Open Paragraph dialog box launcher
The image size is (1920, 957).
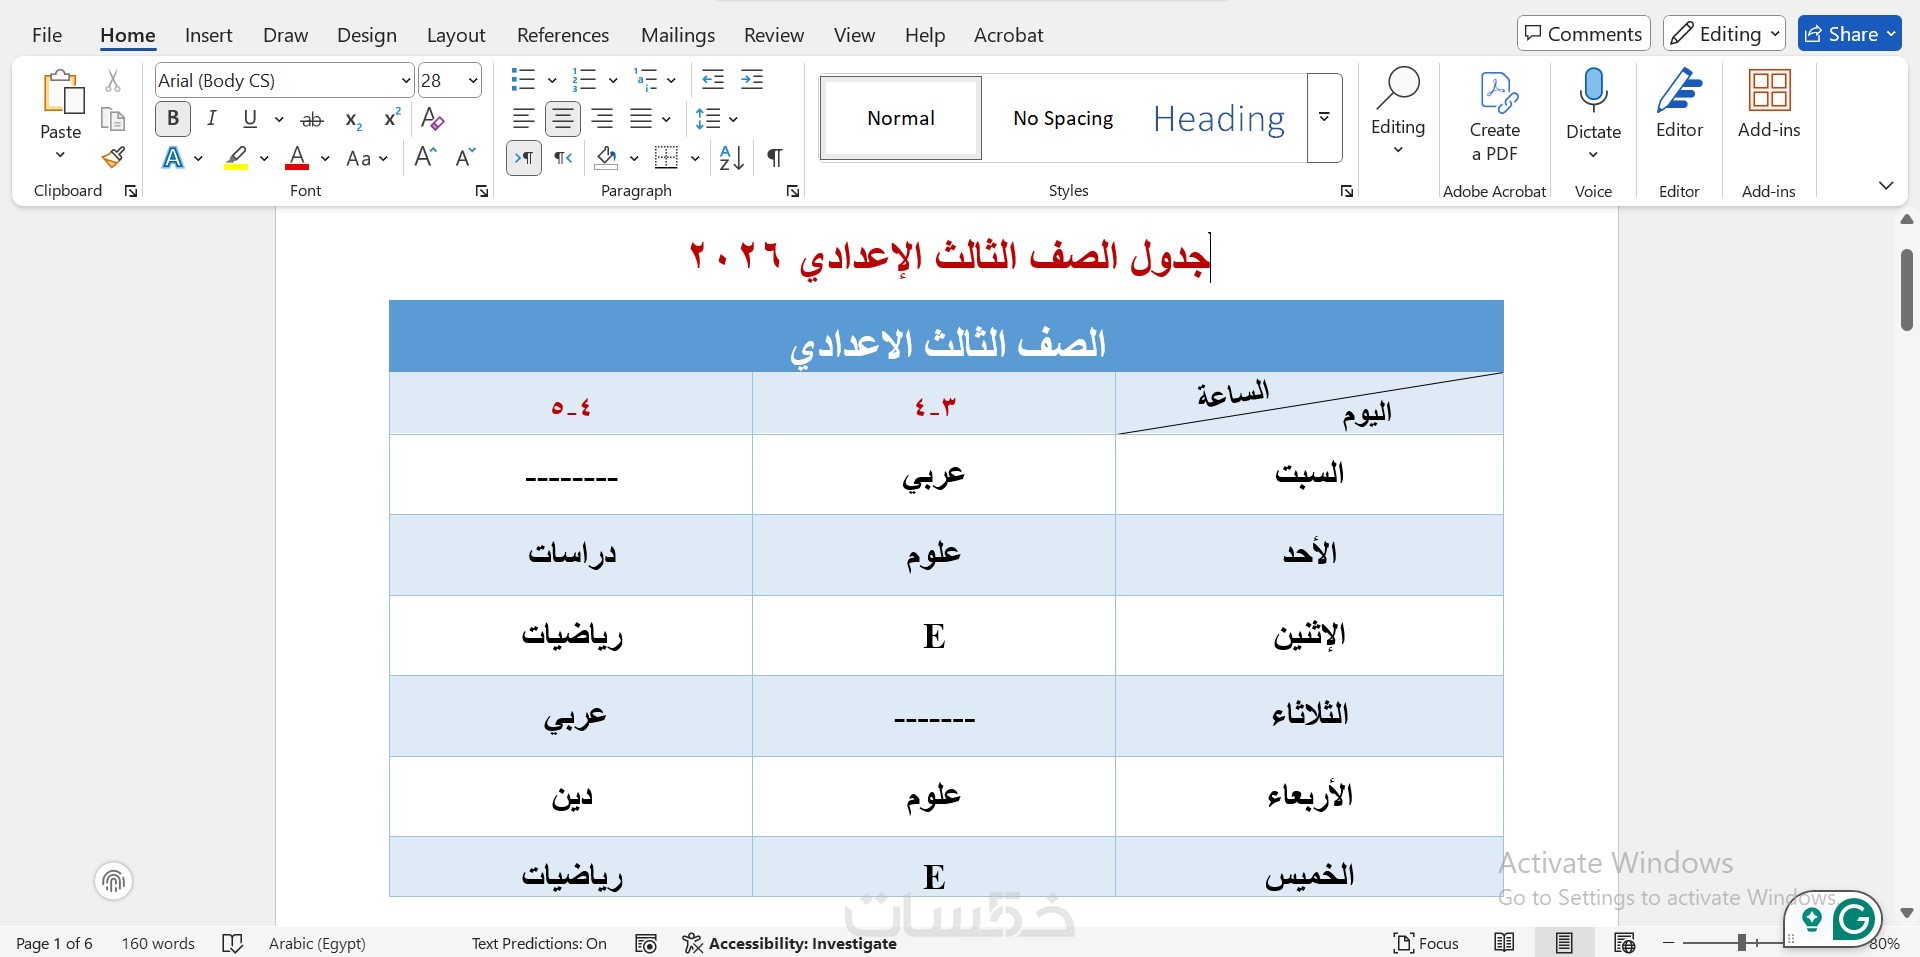[x=793, y=191]
